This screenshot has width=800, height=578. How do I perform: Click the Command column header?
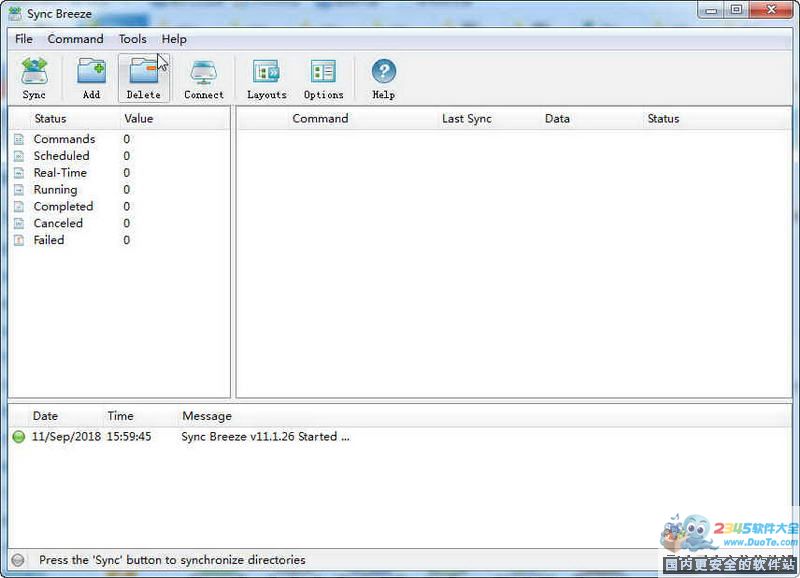[320, 118]
